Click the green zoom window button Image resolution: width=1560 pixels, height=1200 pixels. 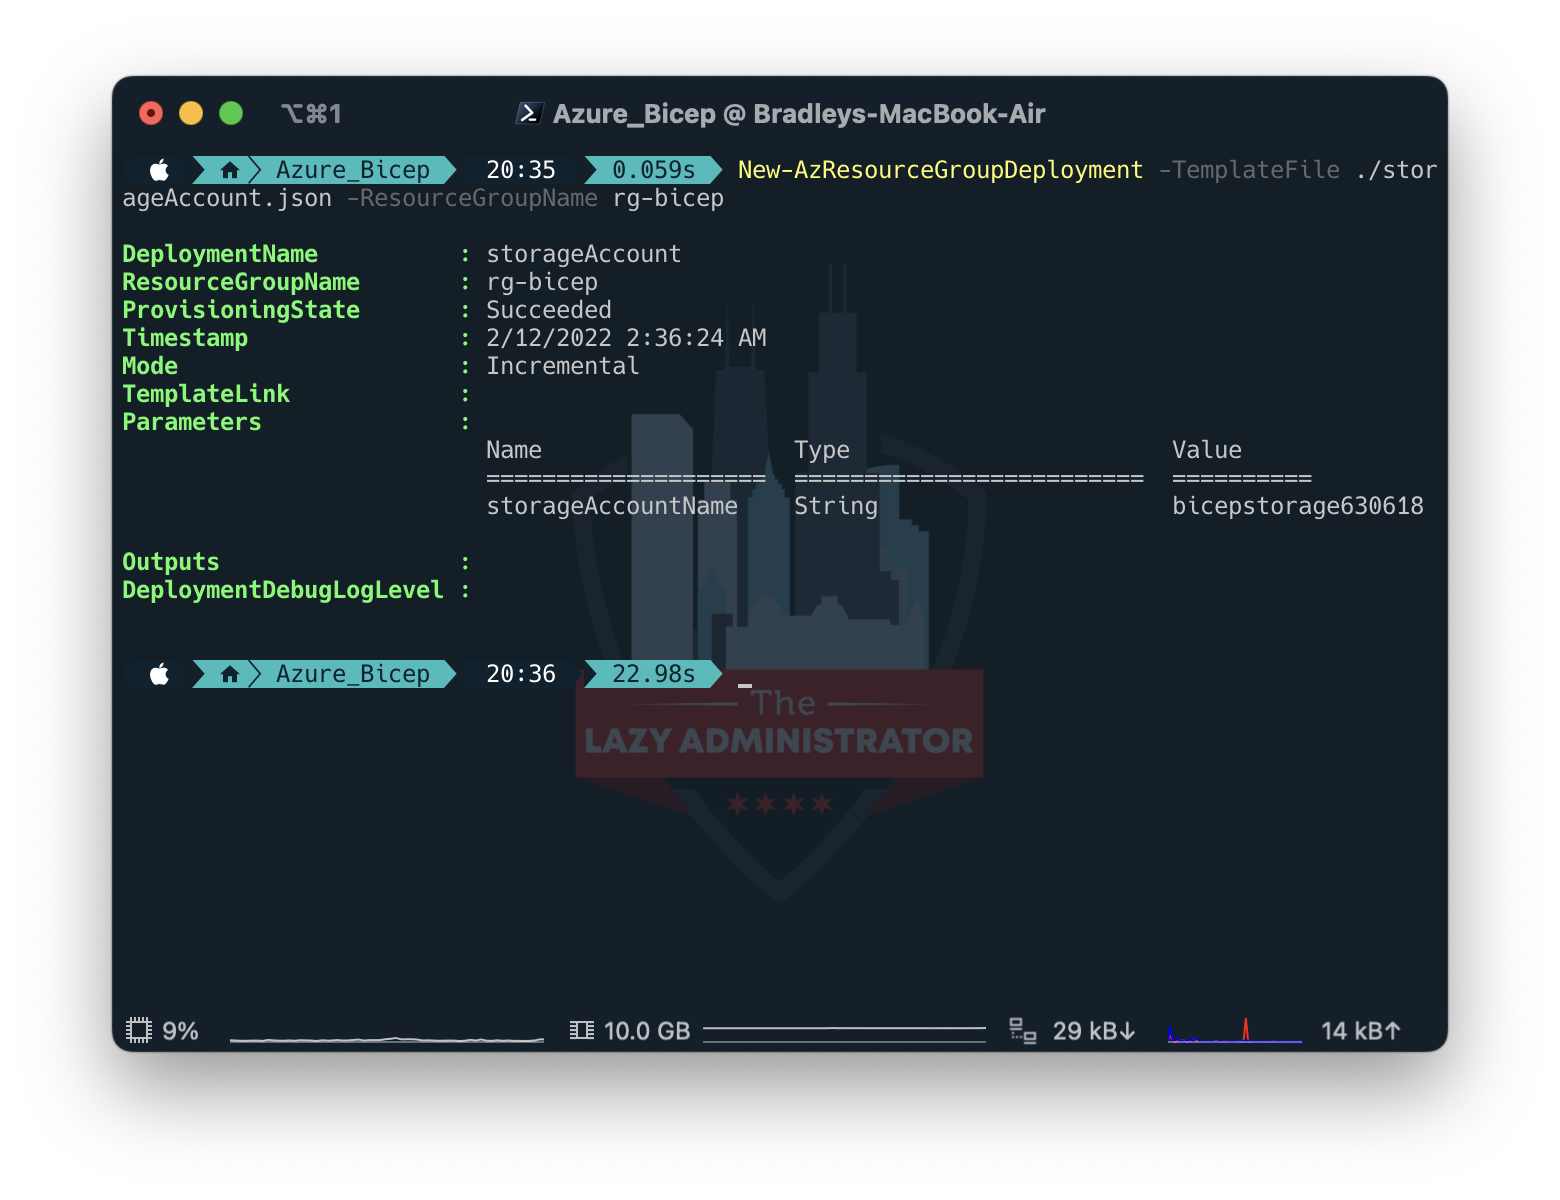[231, 113]
